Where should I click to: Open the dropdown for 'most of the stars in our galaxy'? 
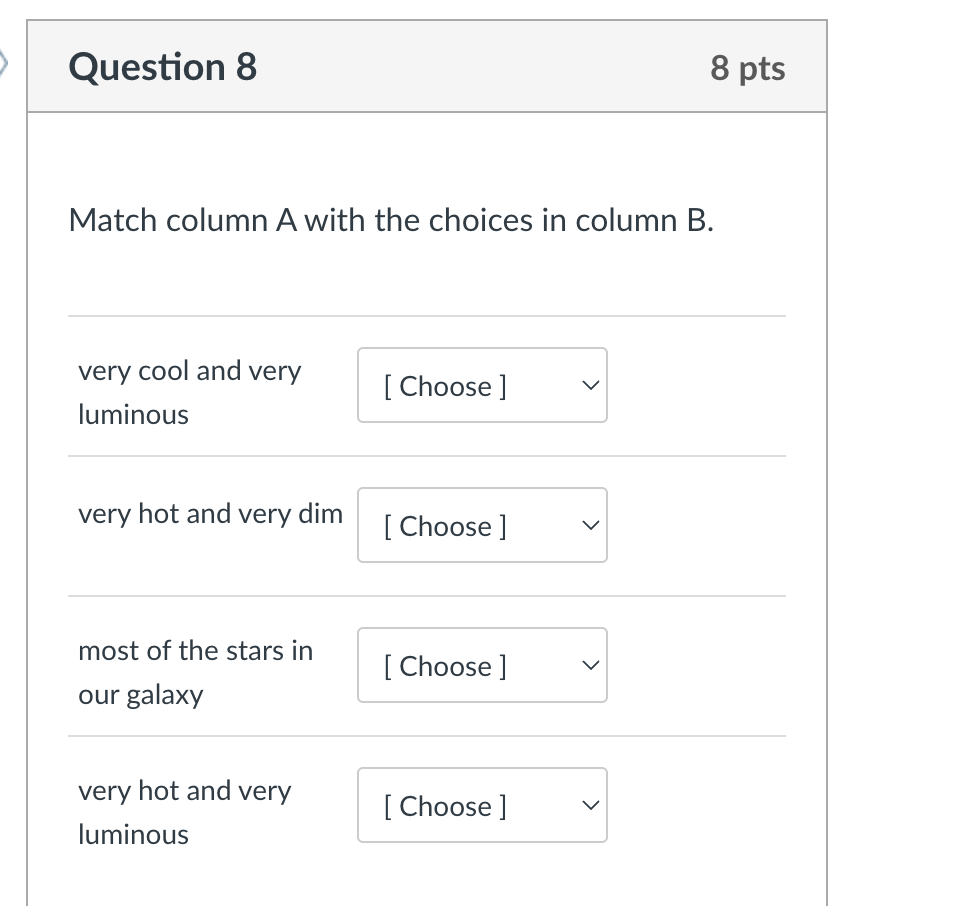[482, 665]
